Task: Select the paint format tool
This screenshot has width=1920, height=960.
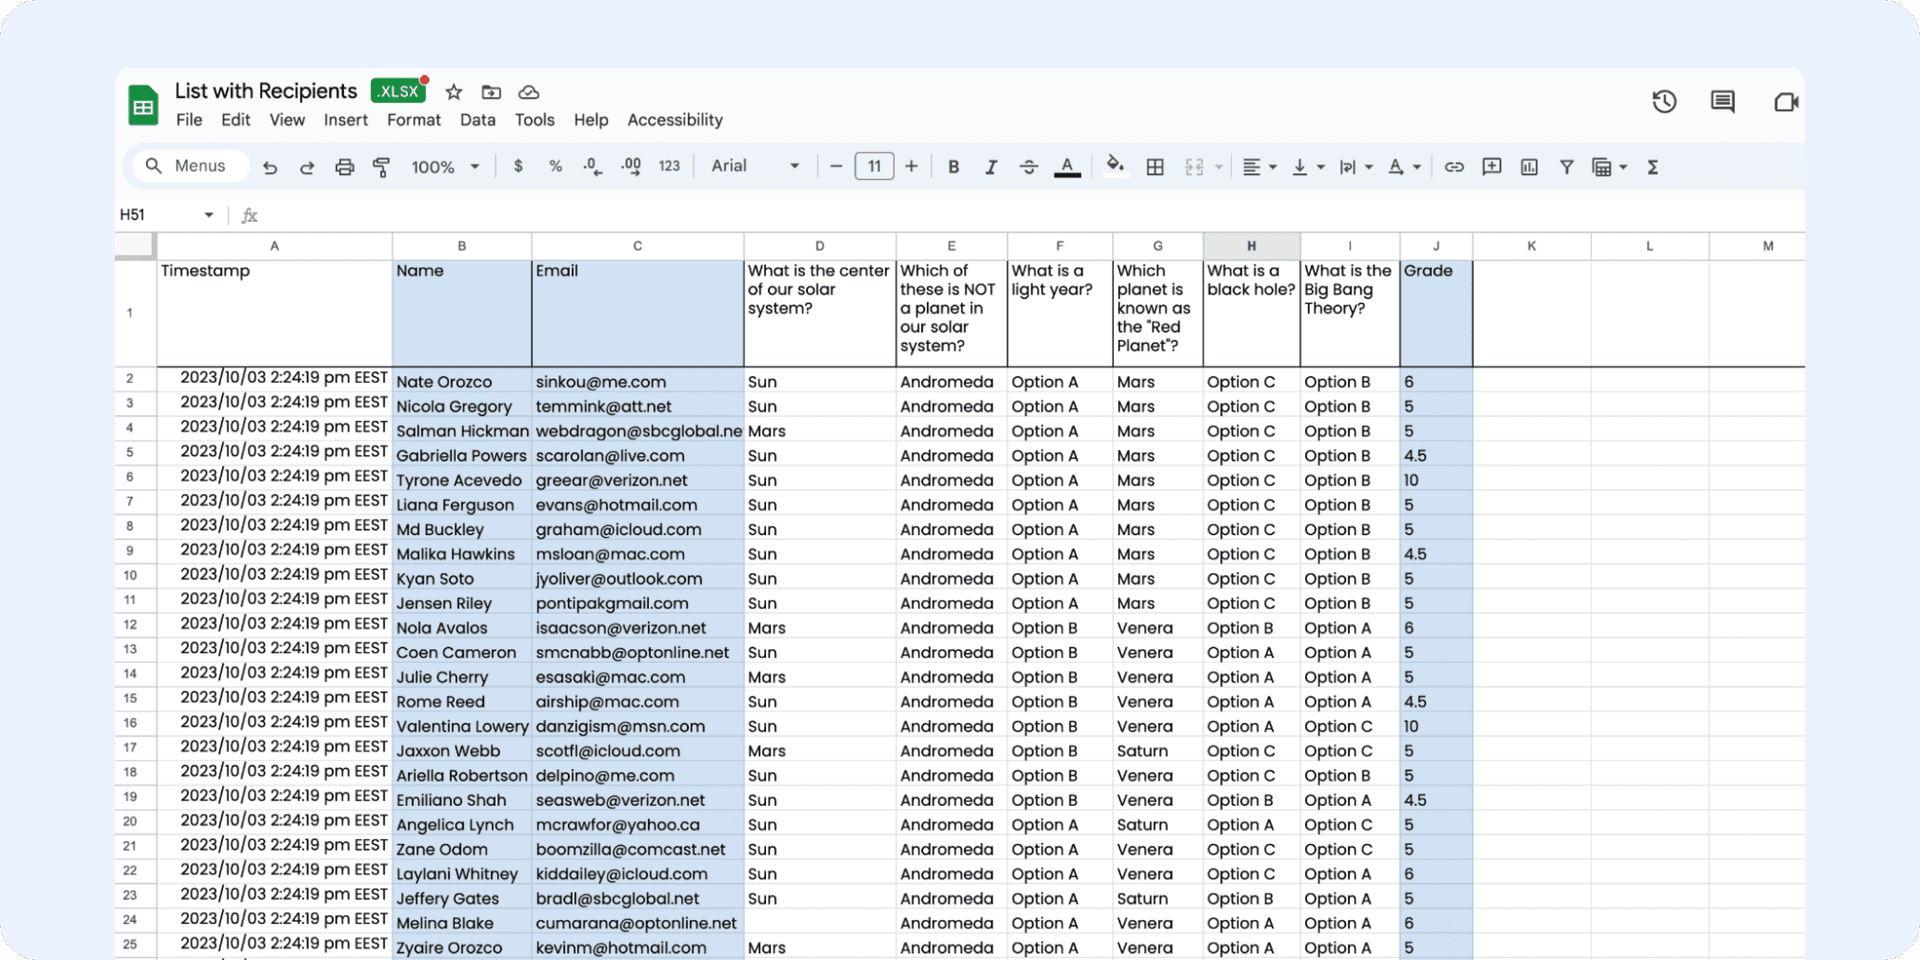Action: tap(381, 167)
